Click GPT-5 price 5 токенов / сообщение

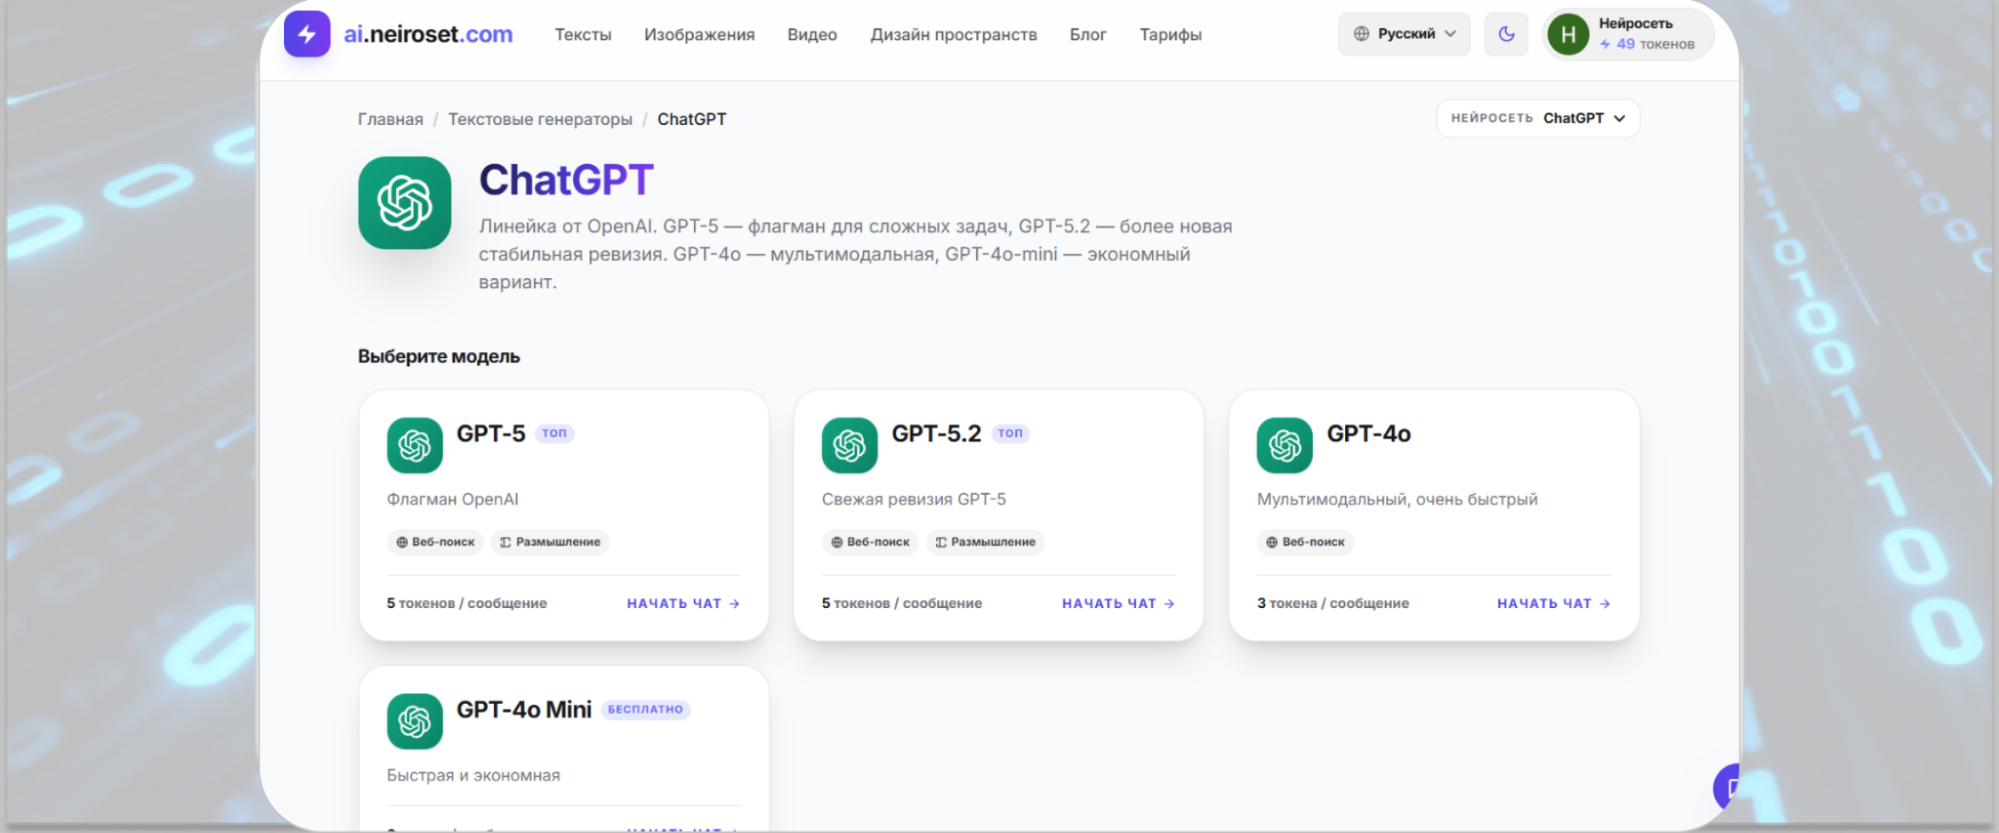tap(467, 603)
